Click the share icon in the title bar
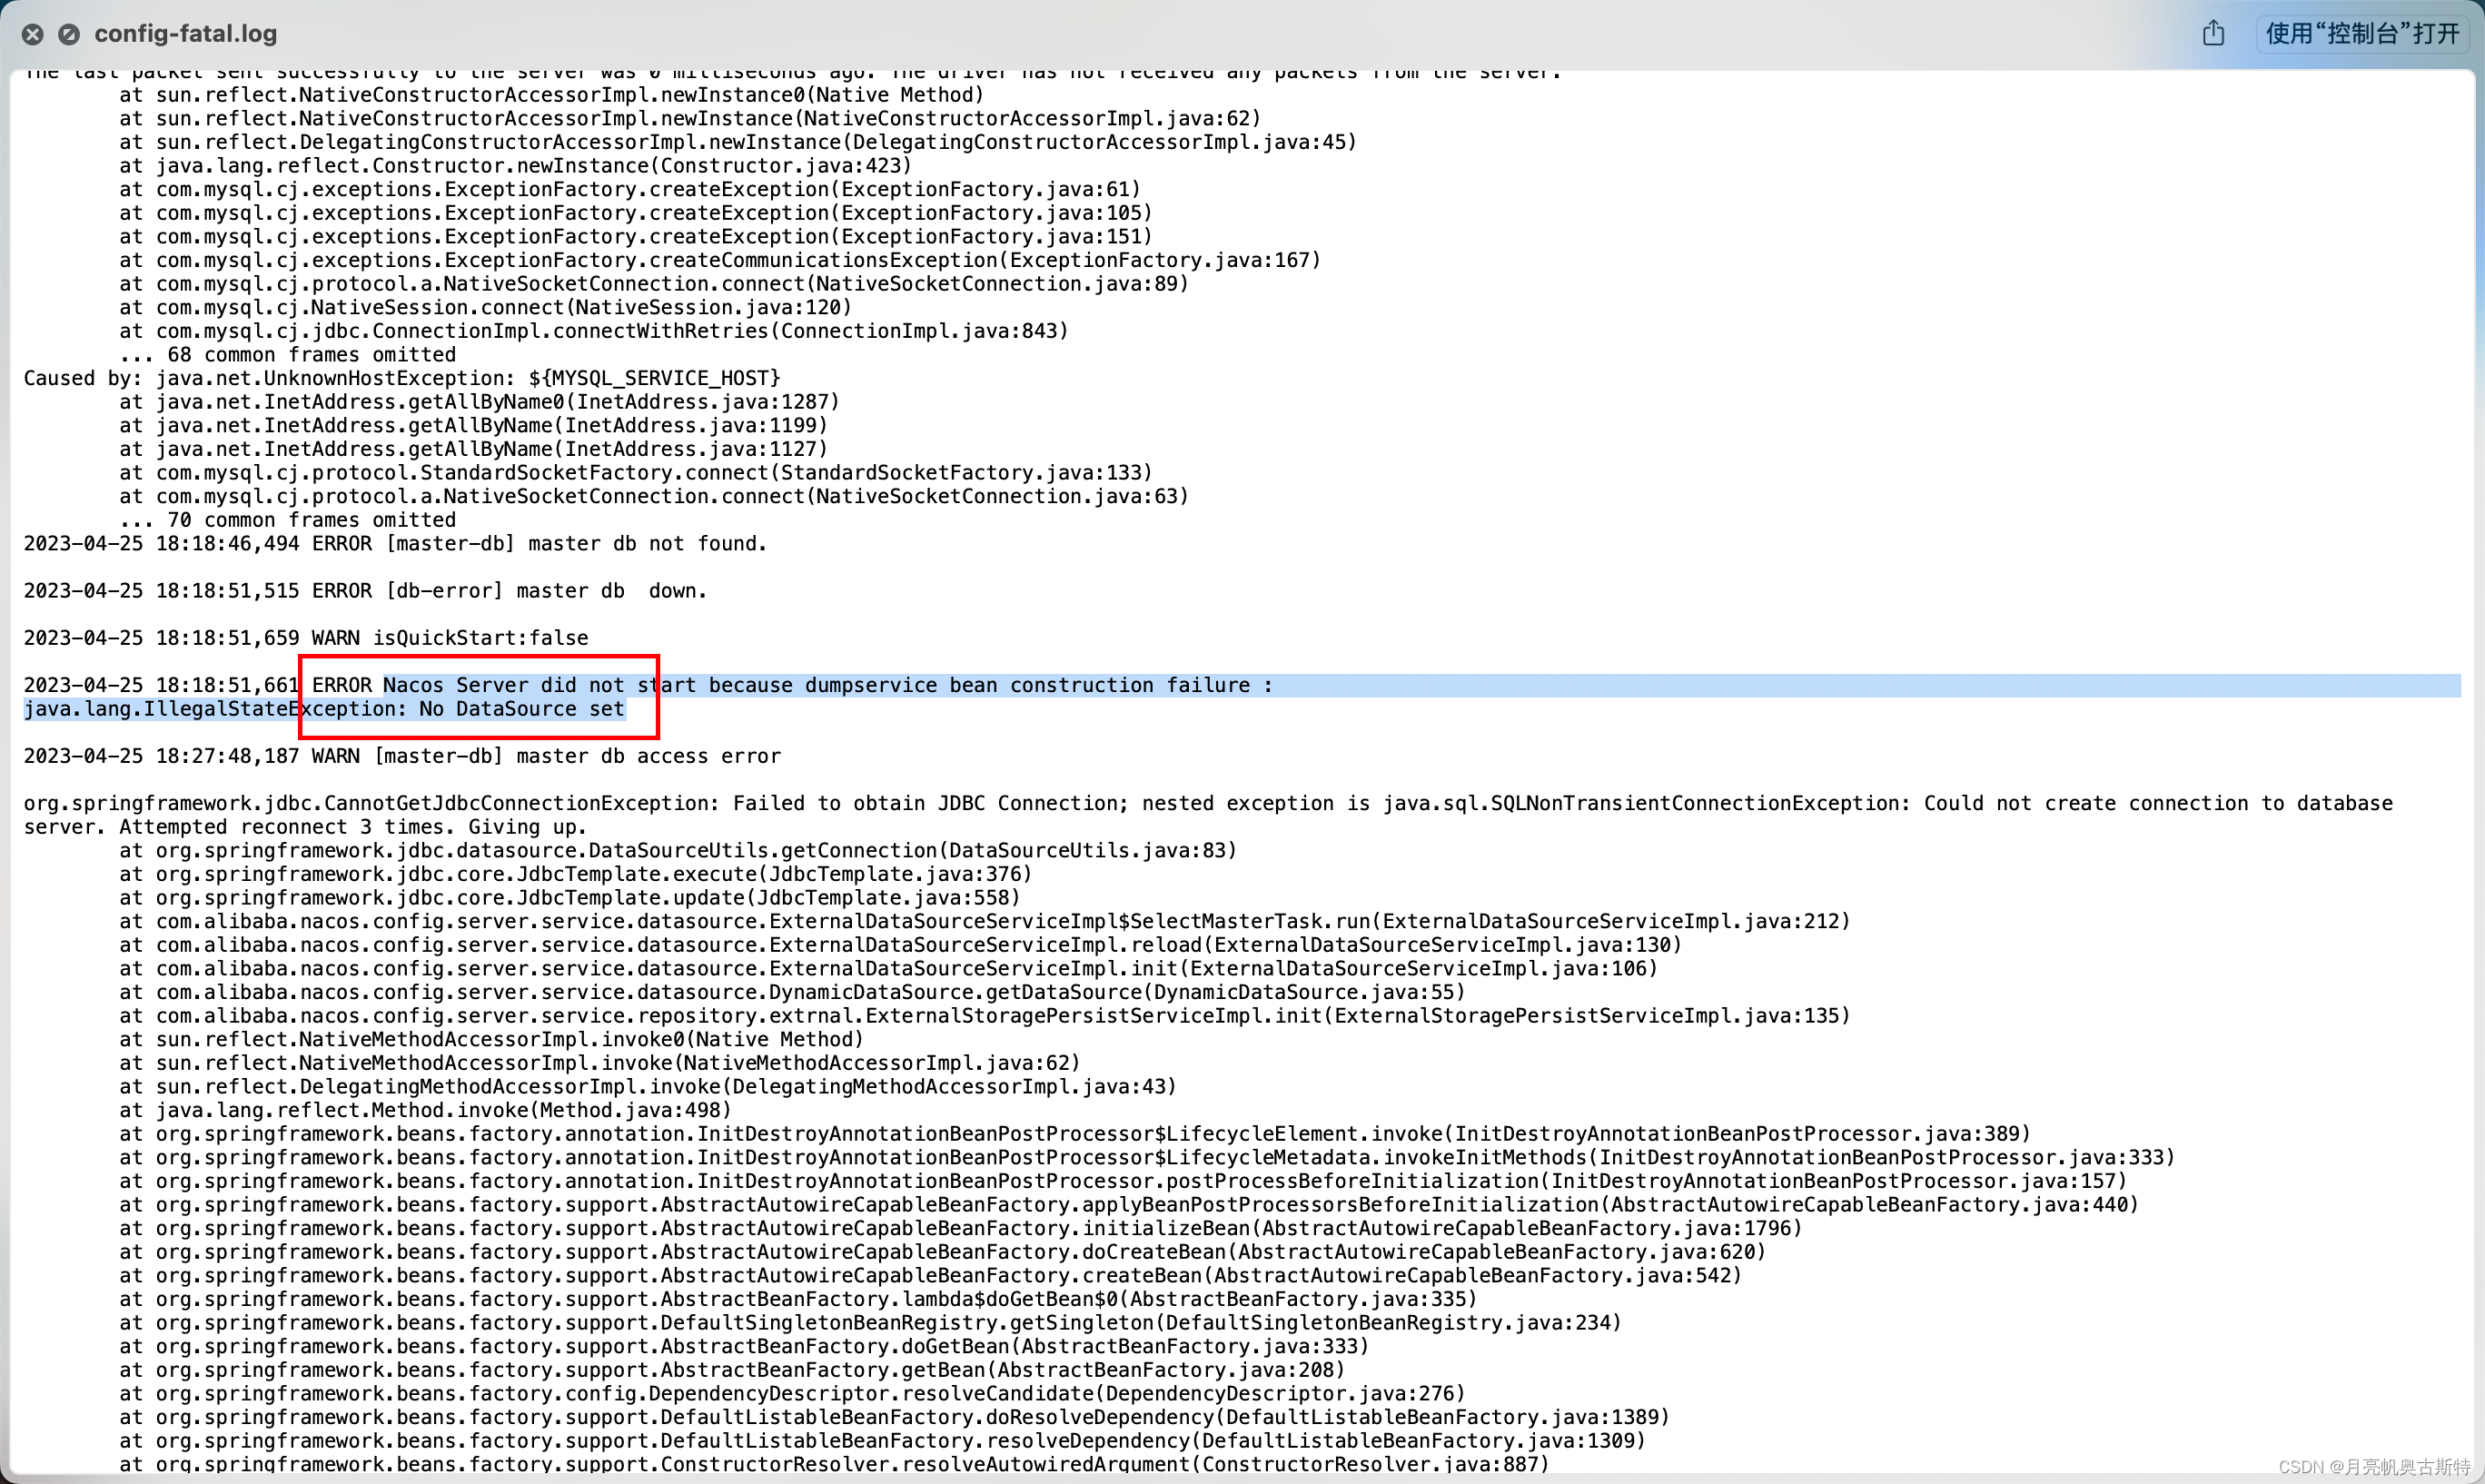 tap(2213, 34)
